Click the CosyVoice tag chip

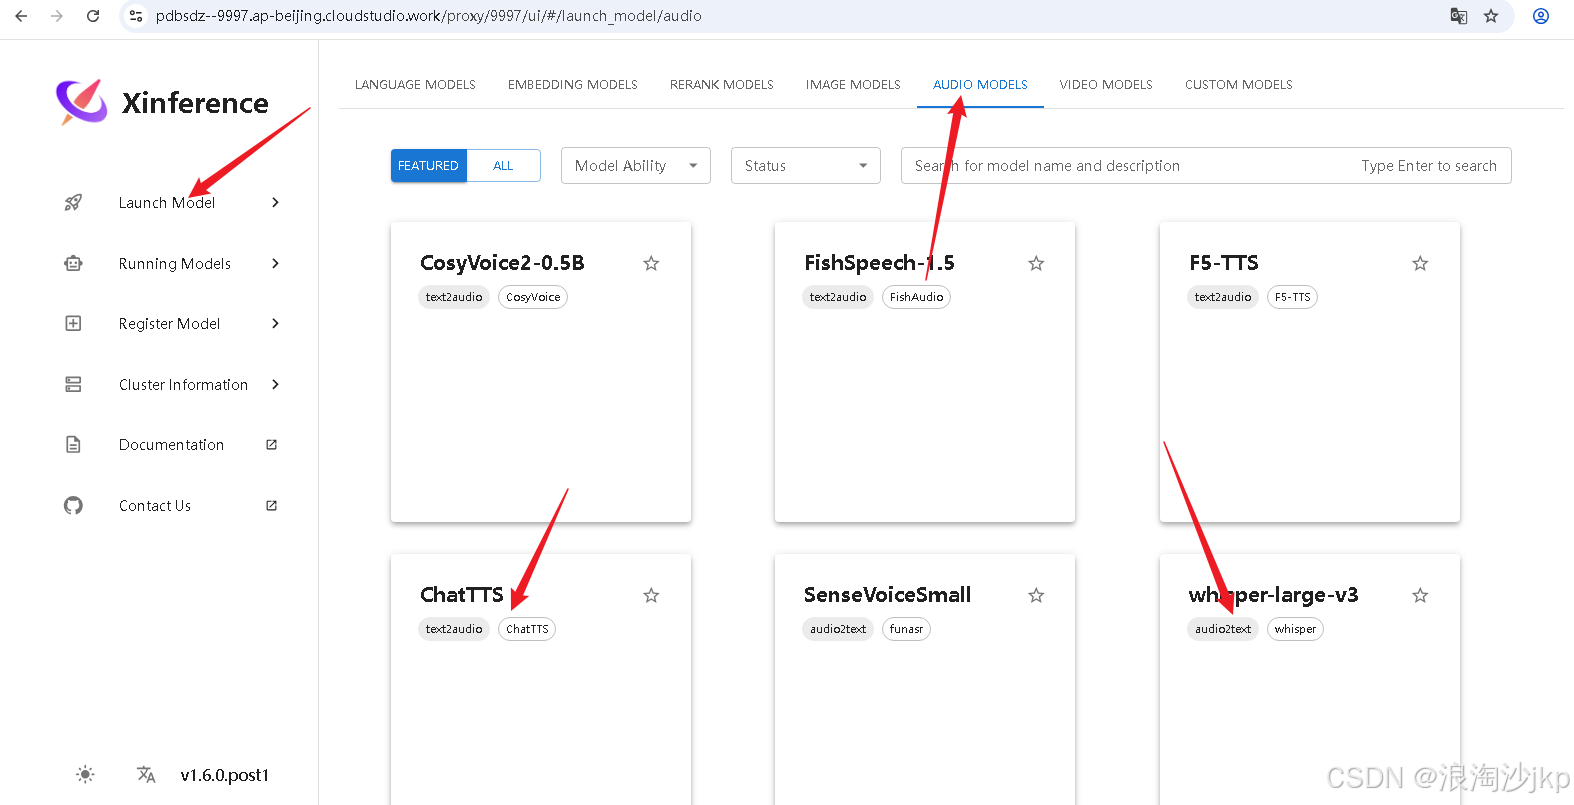point(533,297)
